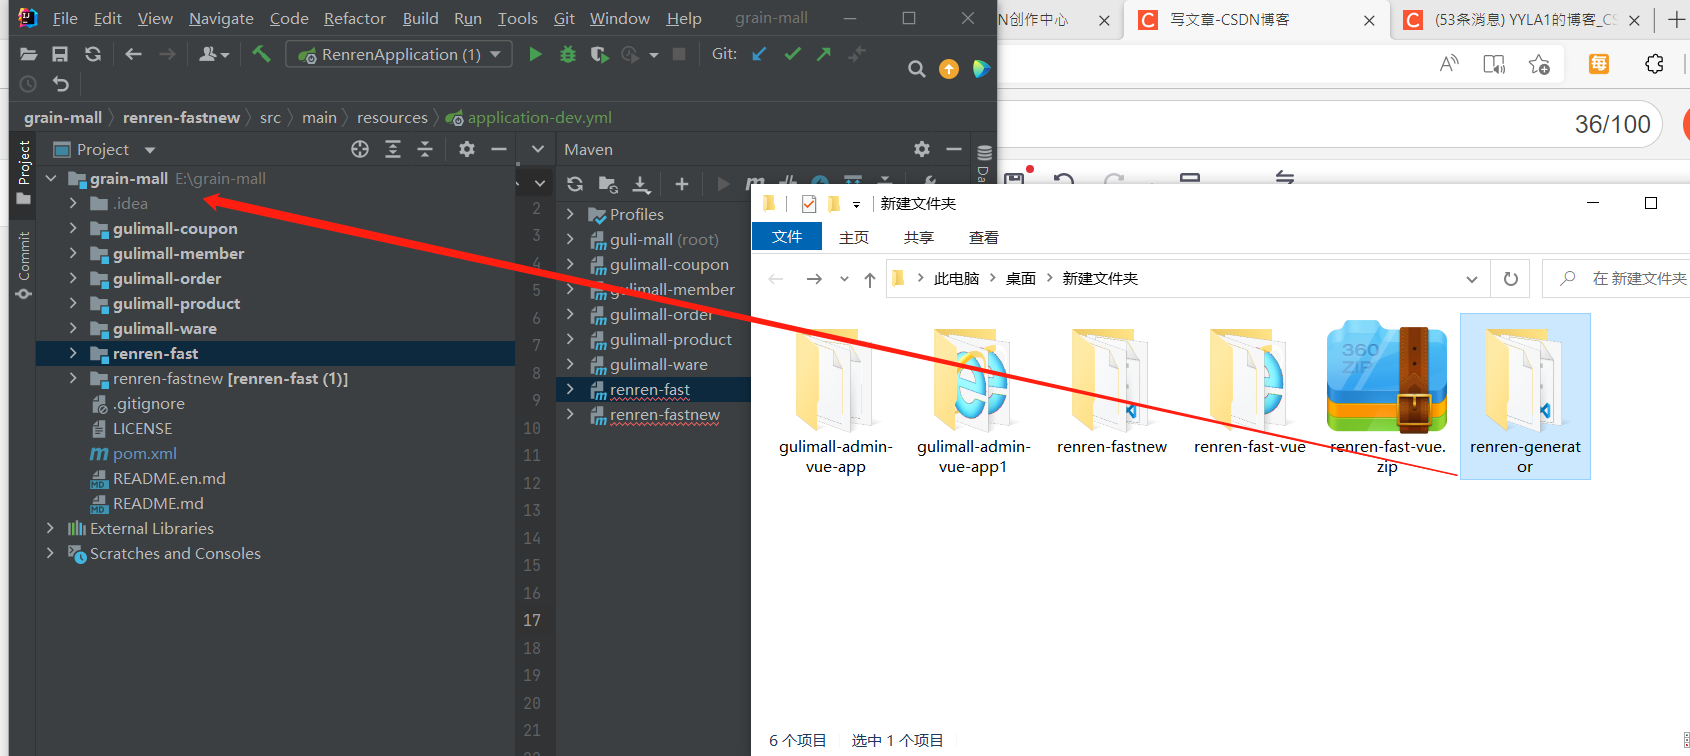Select the renren-fast-vue.zip archive
Screen dimensions: 1690x756
tap(1387, 397)
